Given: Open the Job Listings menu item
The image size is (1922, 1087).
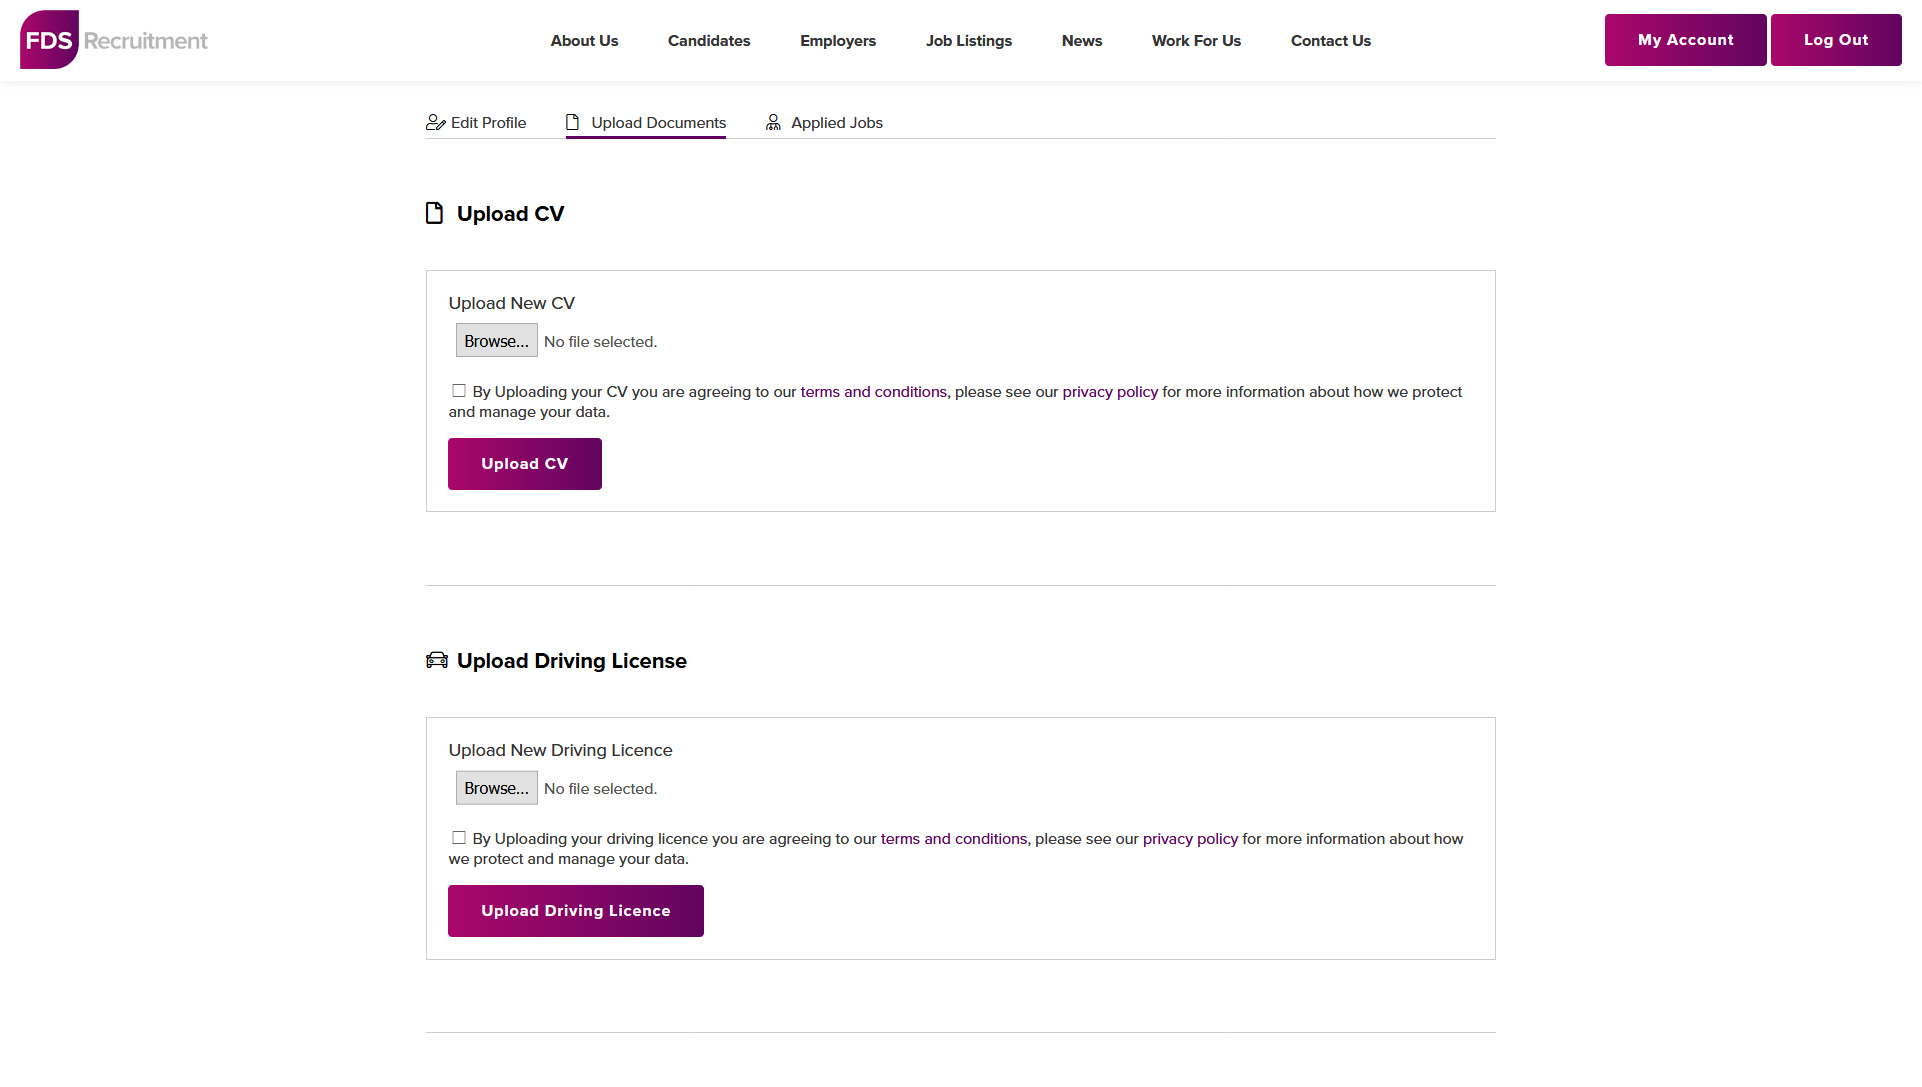Looking at the screenshot, I should 969,41.
